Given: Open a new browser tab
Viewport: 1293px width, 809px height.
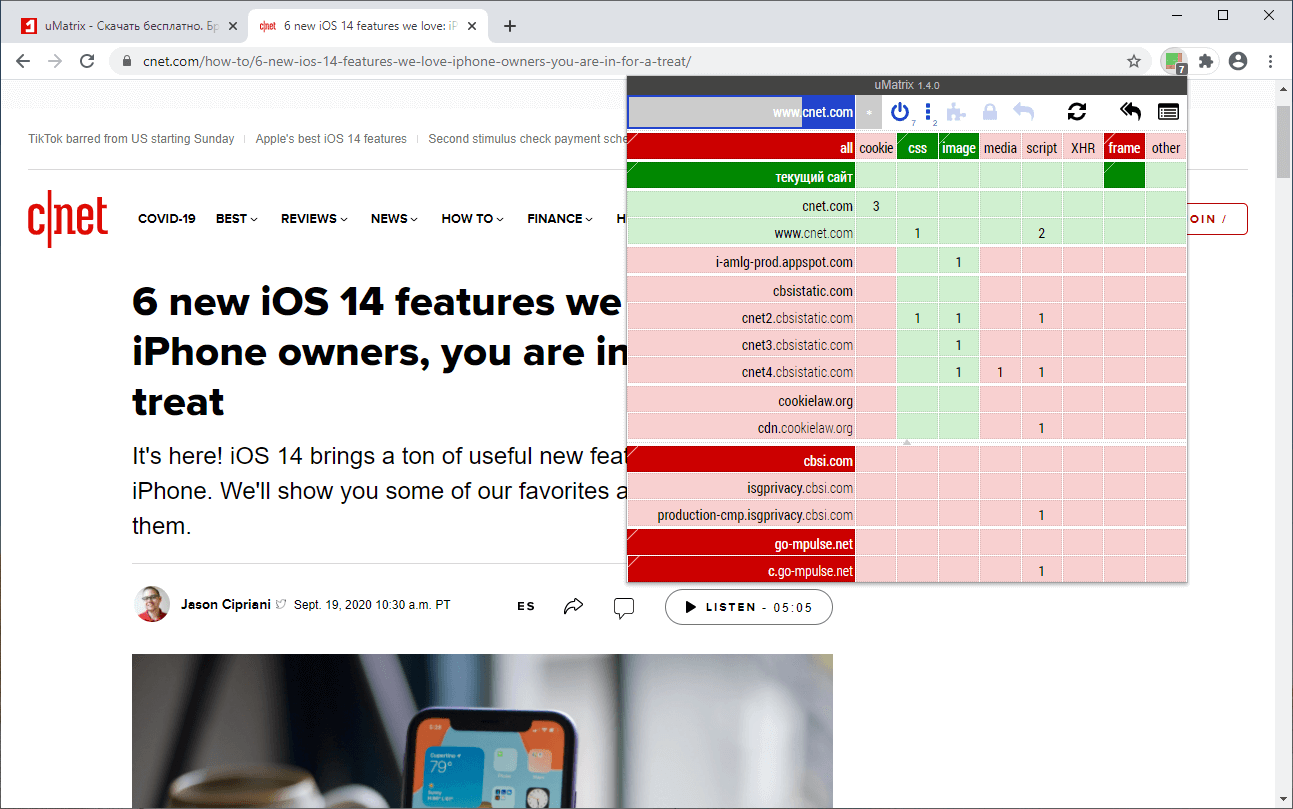Looking at the screenshot, I should click(x=510, y=26).
